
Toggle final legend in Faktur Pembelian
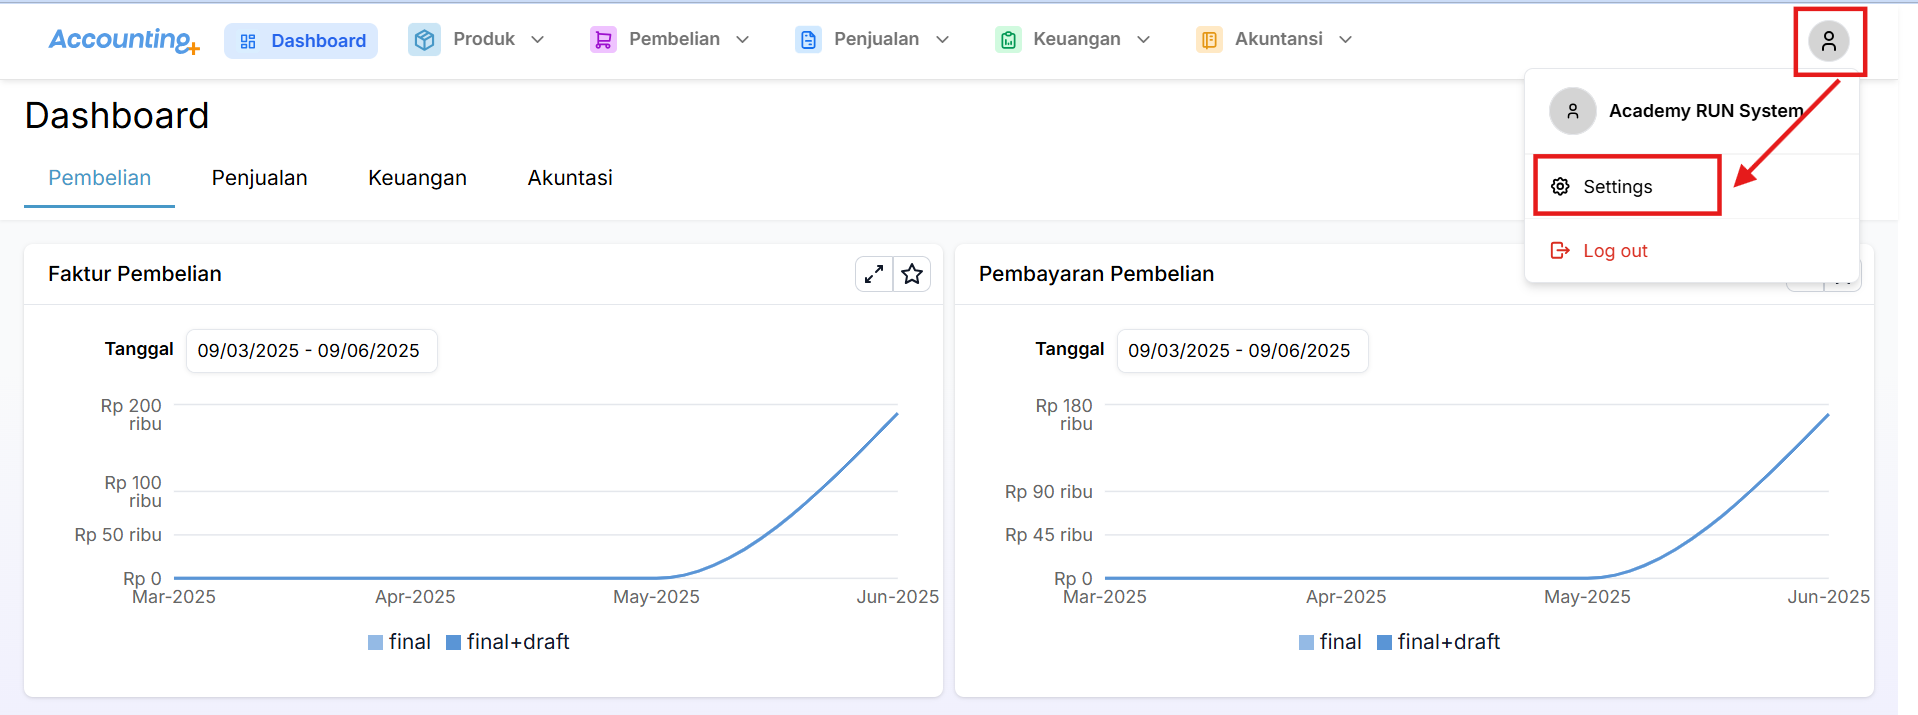[399, 642]
